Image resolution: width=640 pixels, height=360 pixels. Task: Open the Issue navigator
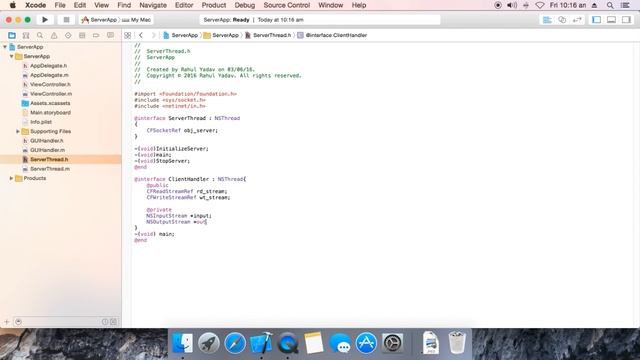coord(54,36)
